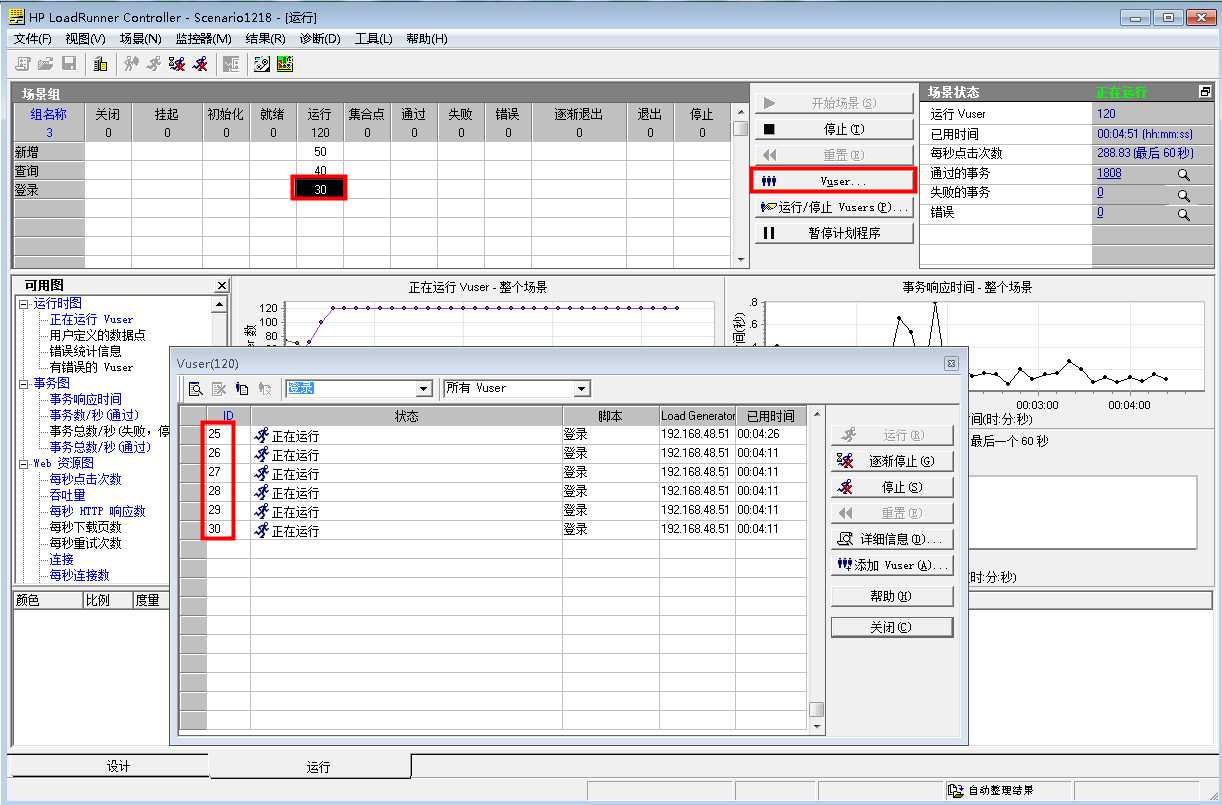Click the 详细信息(D)... button

click(x=892, y=539)
